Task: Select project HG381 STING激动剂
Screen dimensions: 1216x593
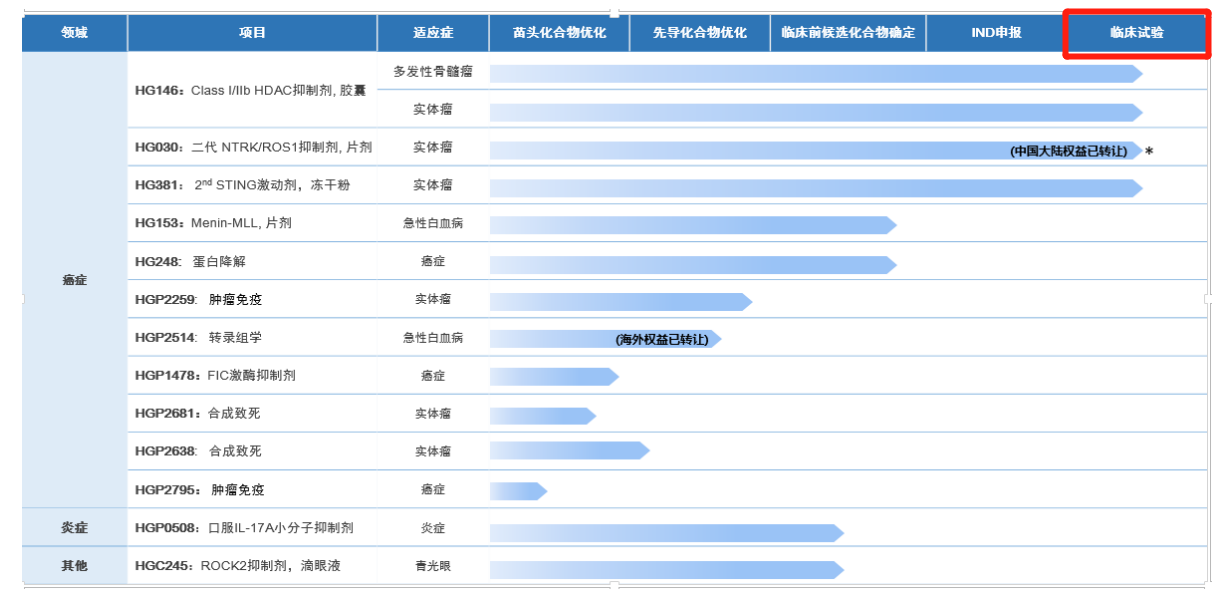Action: pos(243,185)
